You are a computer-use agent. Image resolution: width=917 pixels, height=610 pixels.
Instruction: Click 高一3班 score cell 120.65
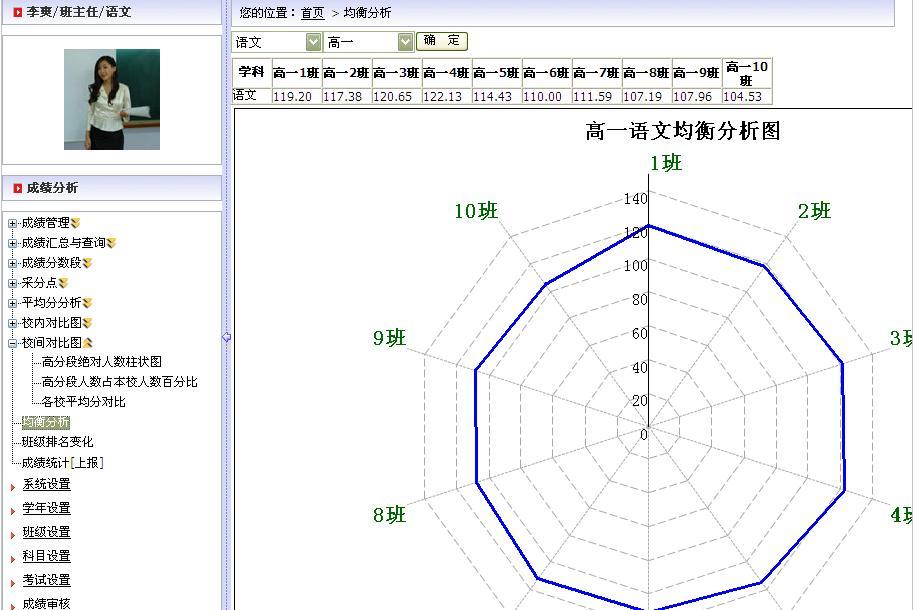tap(397, 97)
